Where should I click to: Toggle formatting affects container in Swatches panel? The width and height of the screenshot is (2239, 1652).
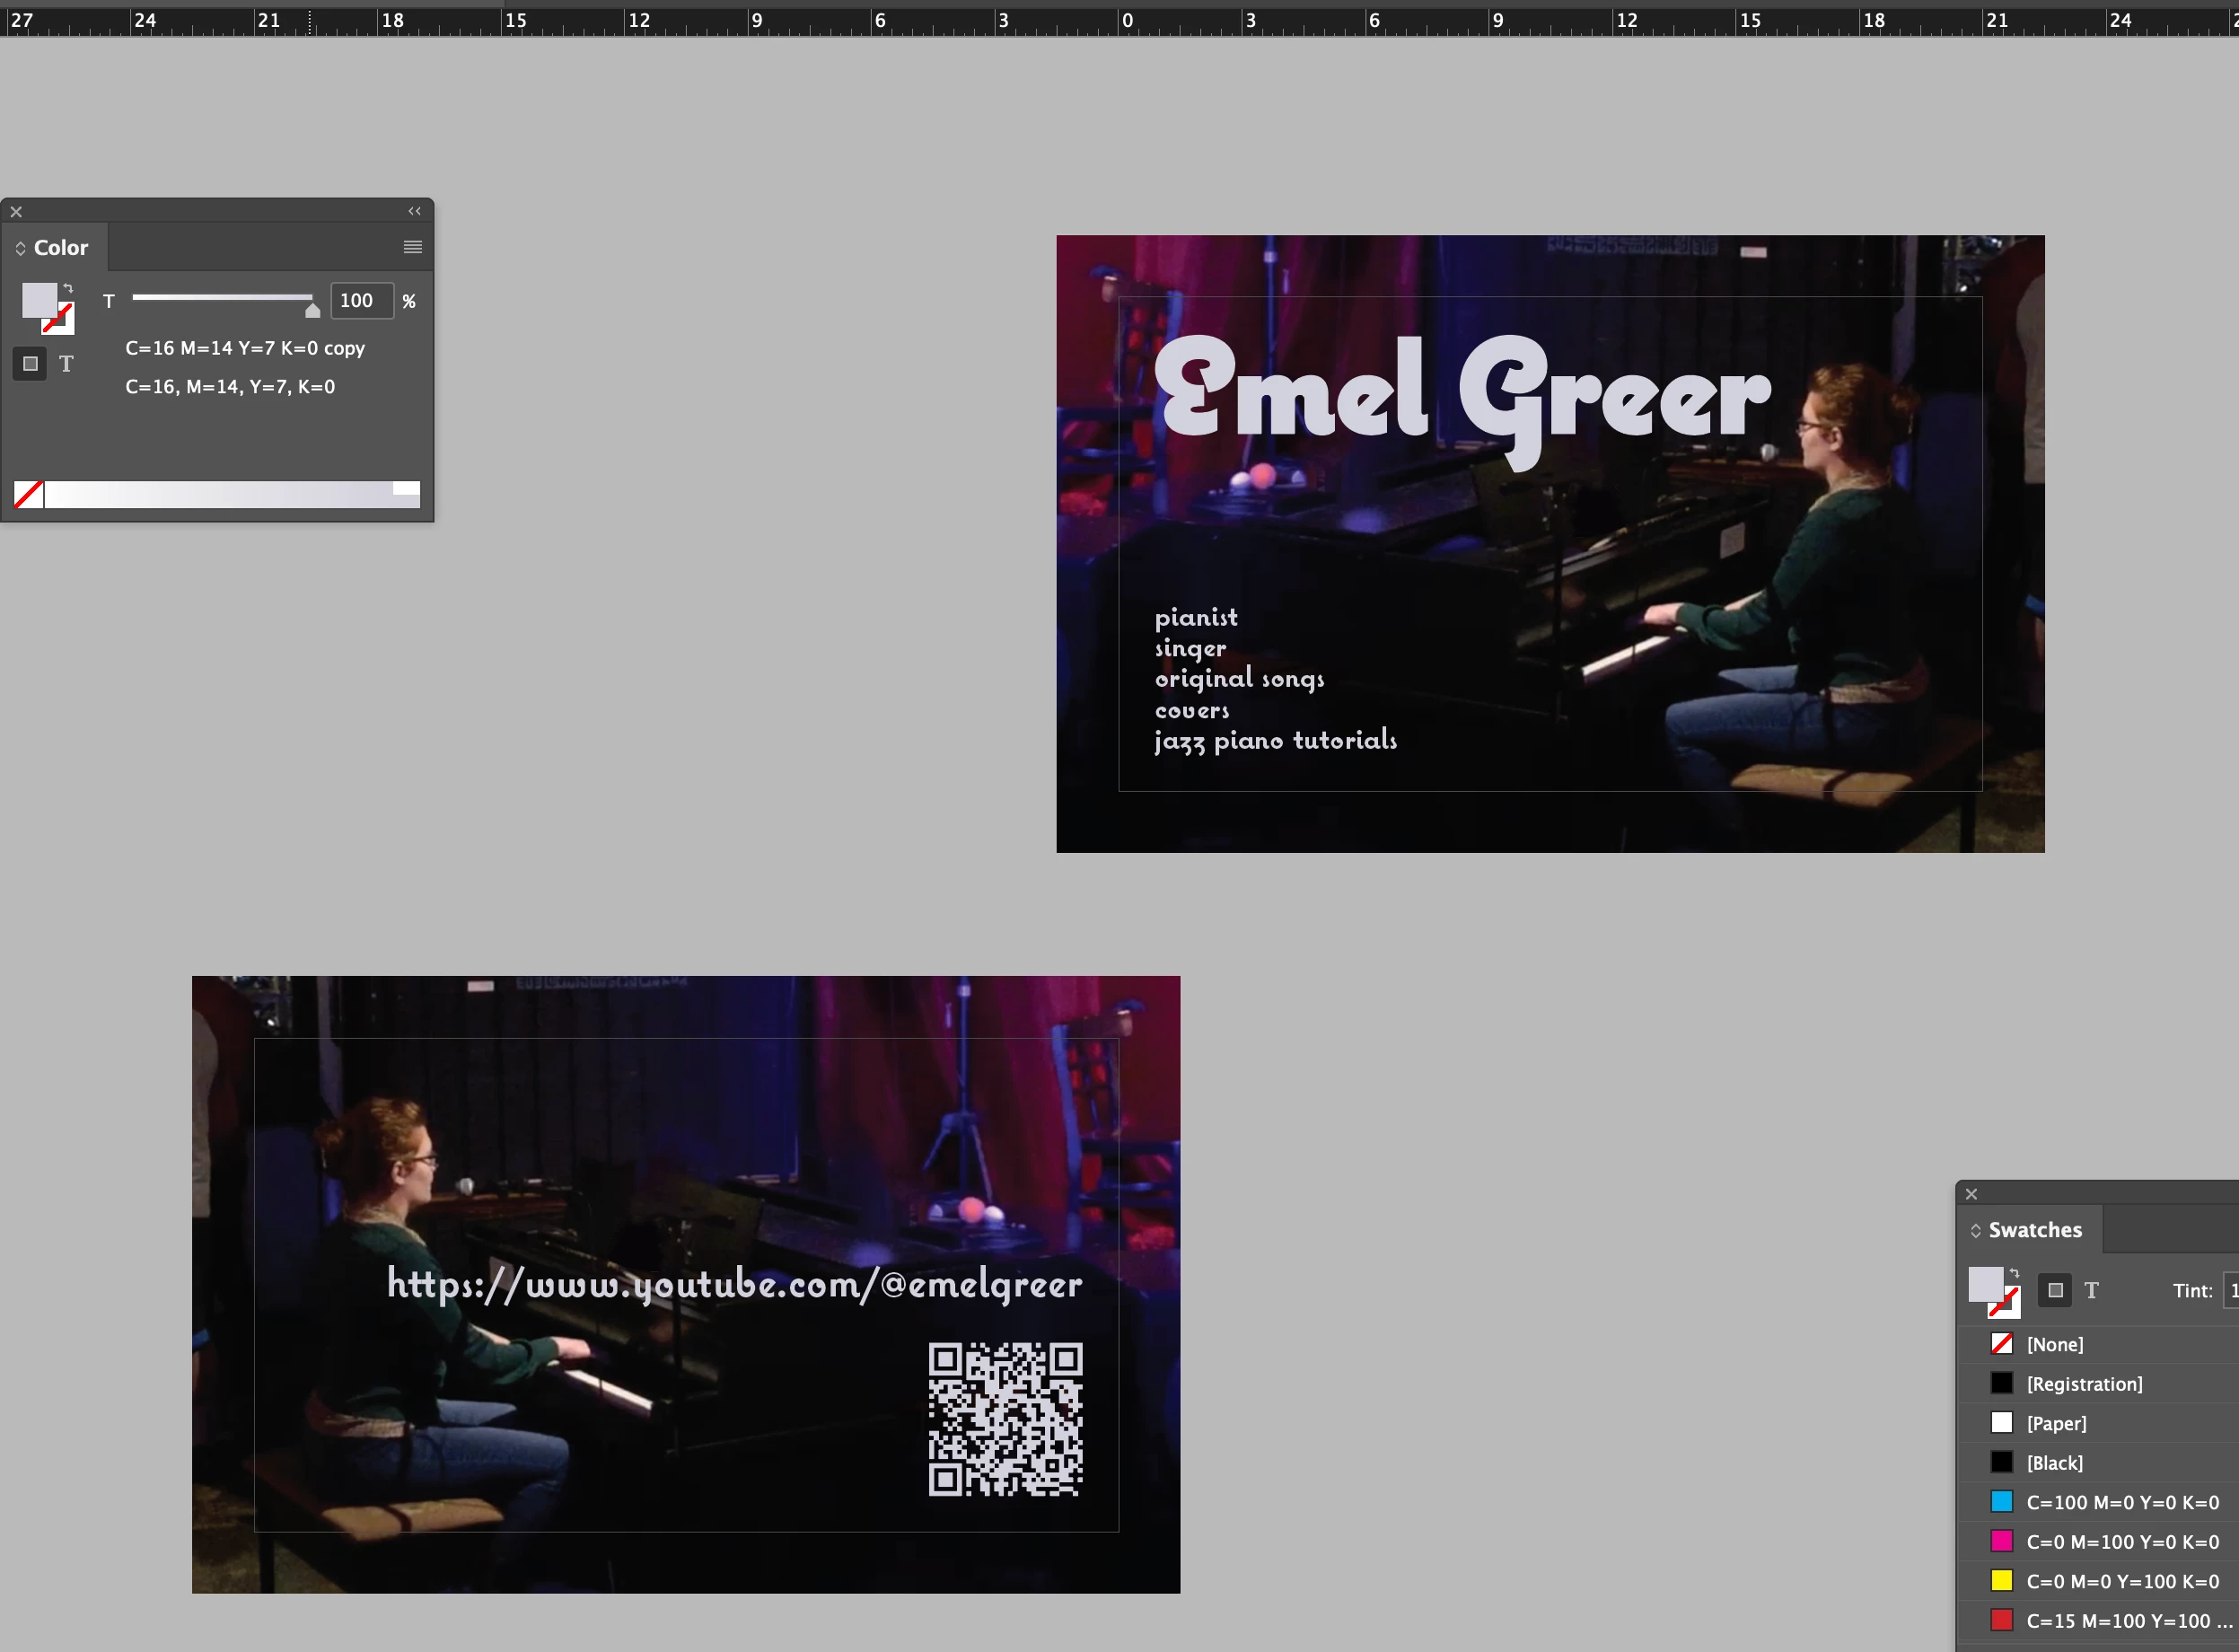click(x=2055, y=1290)
